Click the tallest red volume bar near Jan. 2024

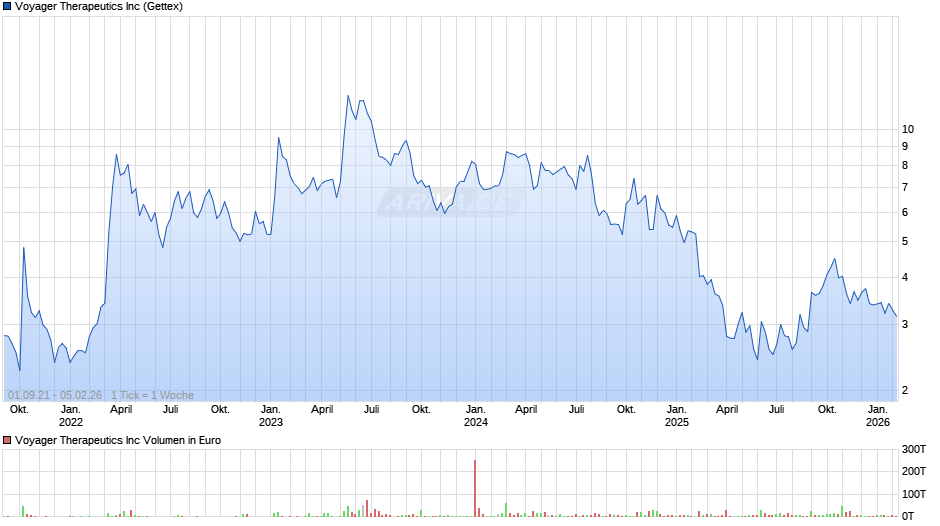coord(475,488)
